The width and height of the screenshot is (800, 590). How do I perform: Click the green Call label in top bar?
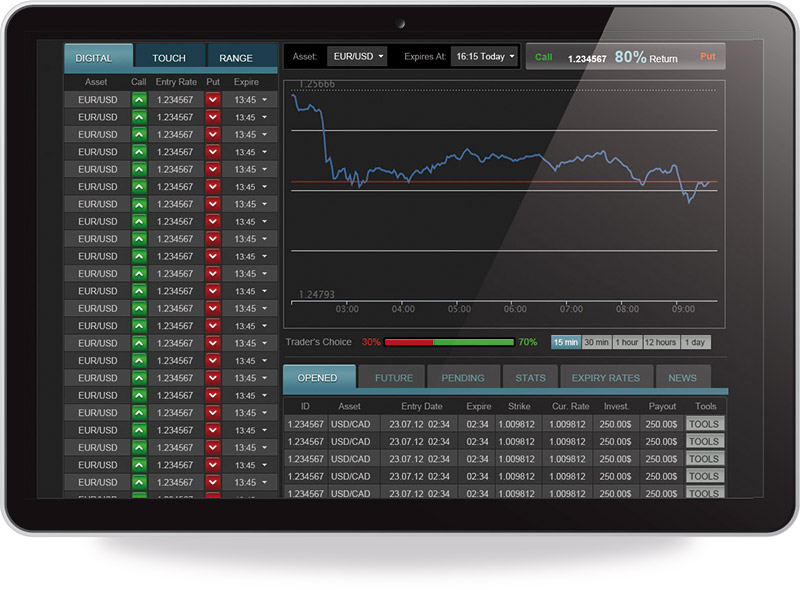pos(543,57)
